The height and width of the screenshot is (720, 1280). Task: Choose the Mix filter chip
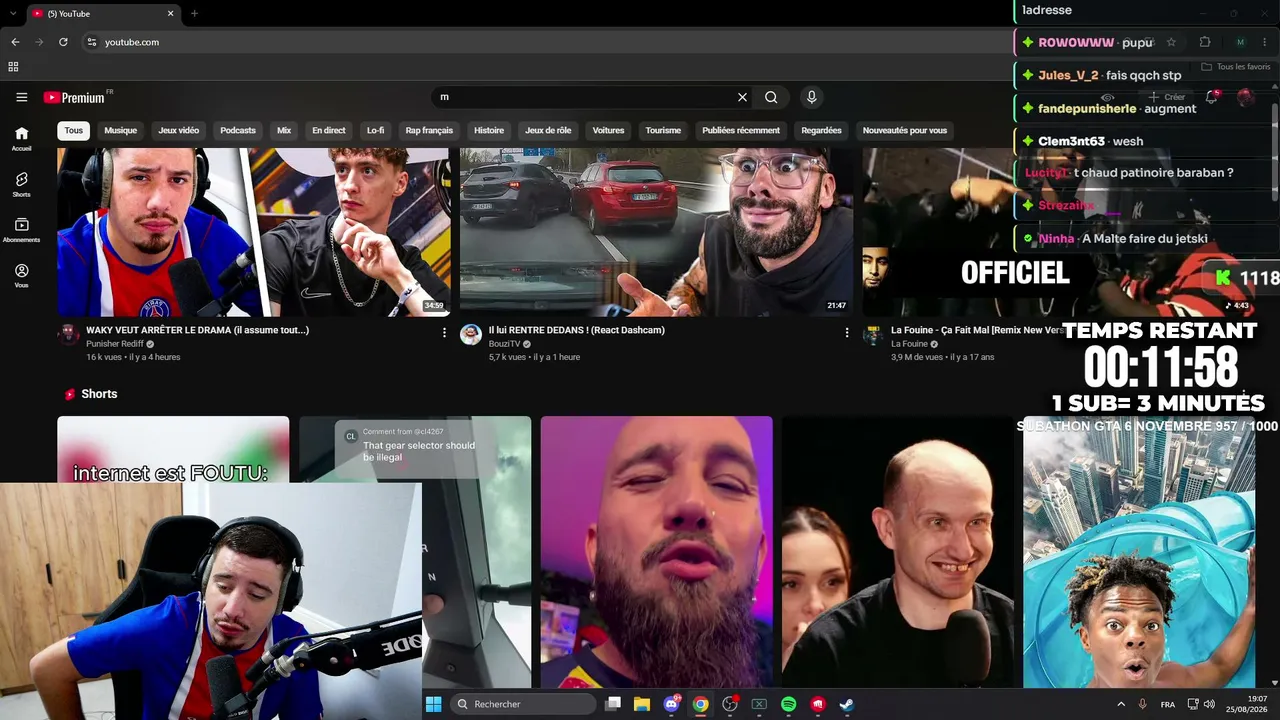[x=284, y=130]
